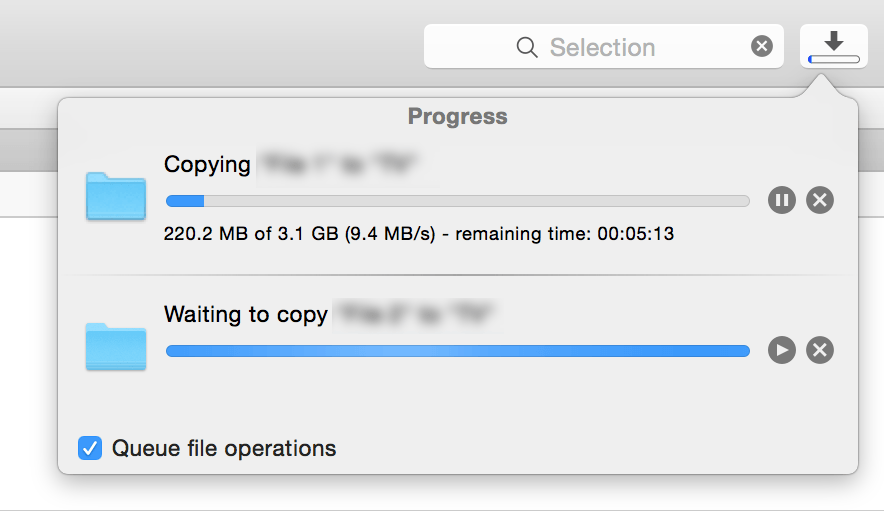The image size is (884, 522).
Task: Click the folder icon beside Copying
Action: tap(116, 195)
